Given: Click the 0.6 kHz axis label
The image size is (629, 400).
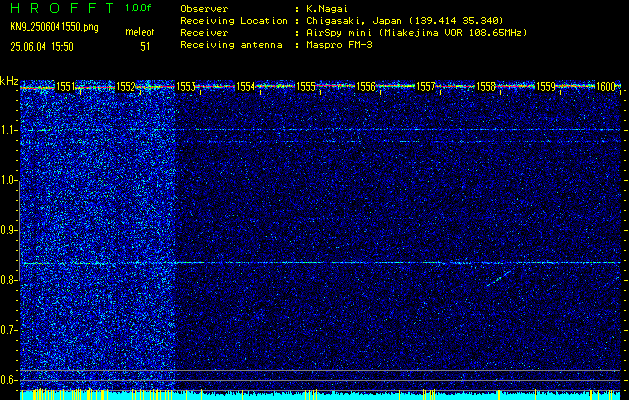Looking at the screenshot, I should [8, 380].
